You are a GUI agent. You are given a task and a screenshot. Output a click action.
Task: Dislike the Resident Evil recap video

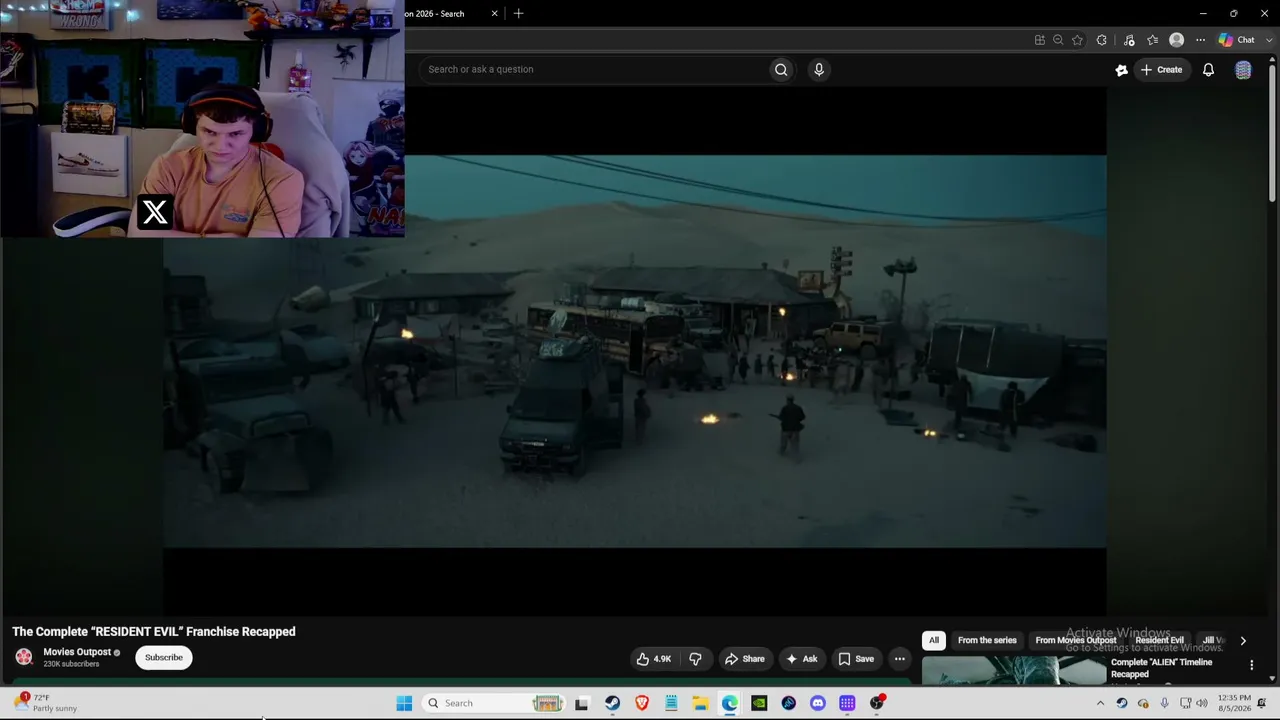click(695, 659)
